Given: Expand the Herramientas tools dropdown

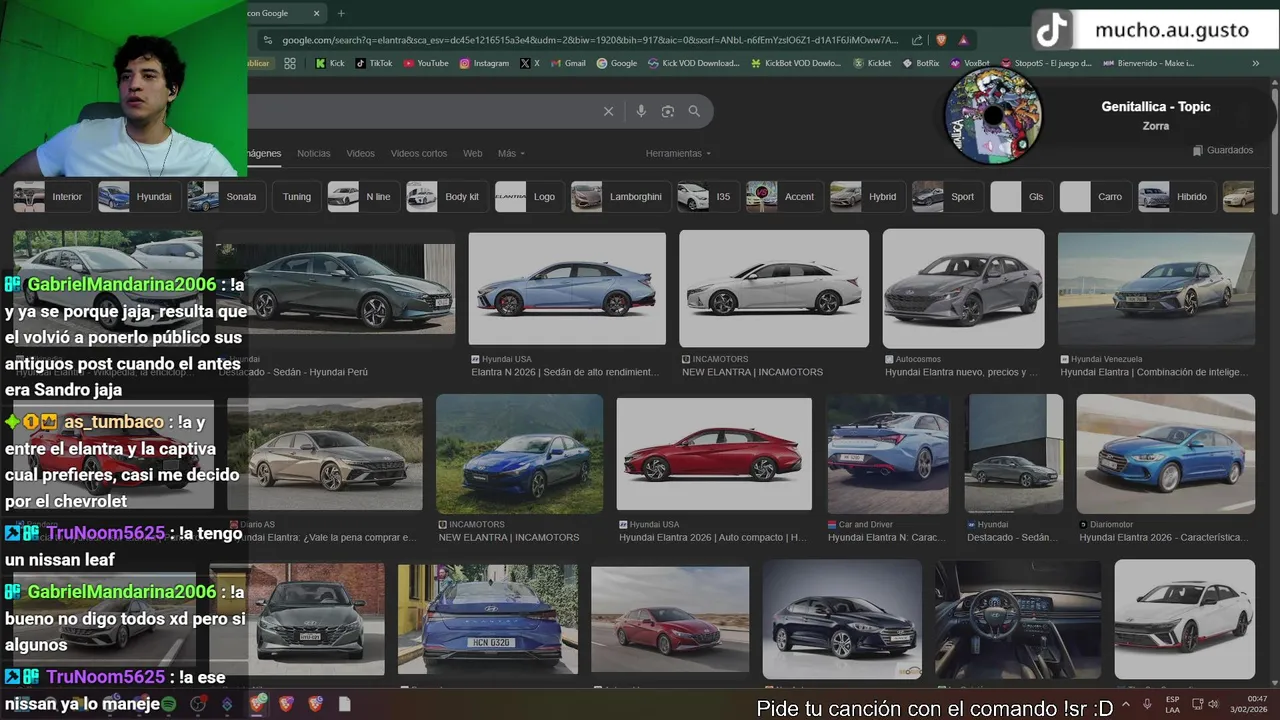Looking at the screenshot, I should (678, 153).
